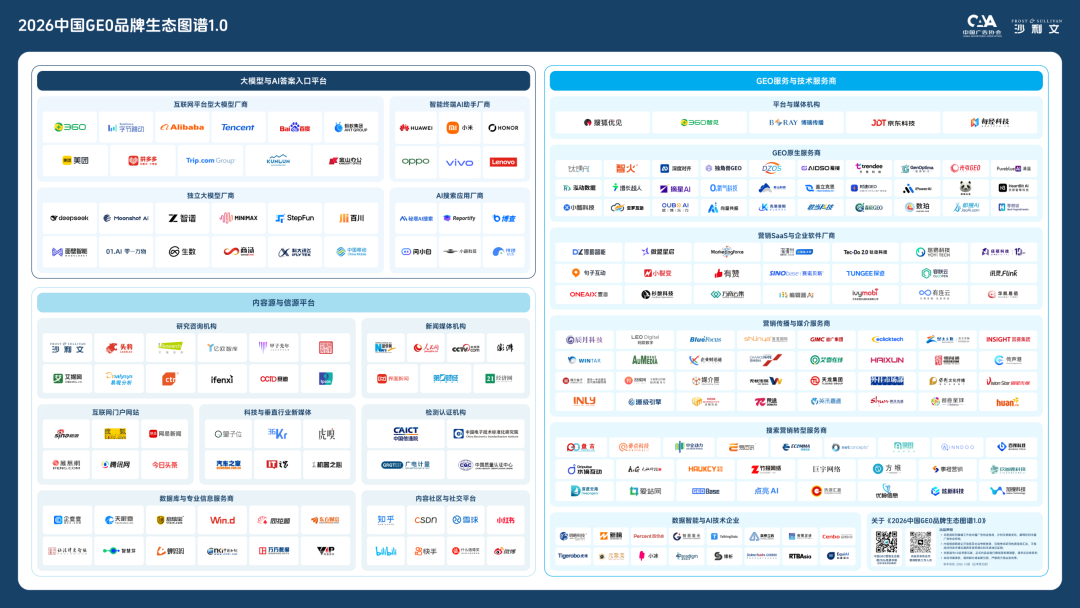Click the StepFun logo
The image size is (1080, 608).
pos(295,218)
